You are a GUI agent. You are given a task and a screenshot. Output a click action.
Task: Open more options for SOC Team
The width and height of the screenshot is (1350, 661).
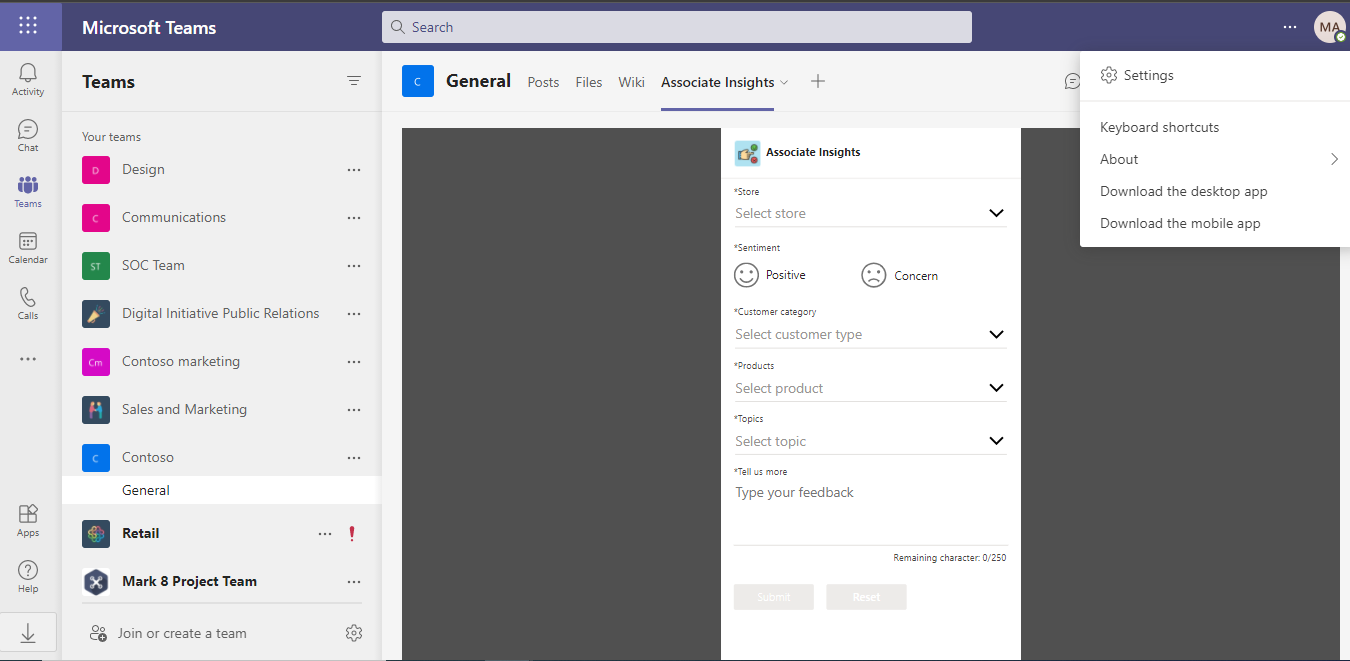tap(354, 266)
